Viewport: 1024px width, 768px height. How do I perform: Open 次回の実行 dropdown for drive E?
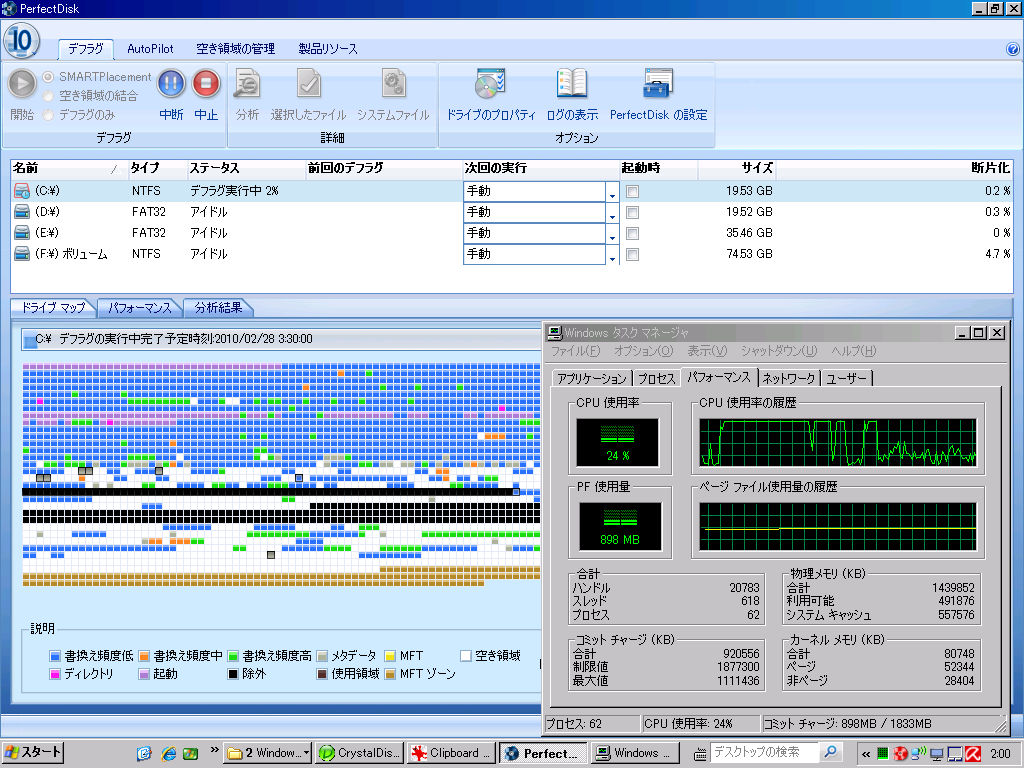pos(612,234)
